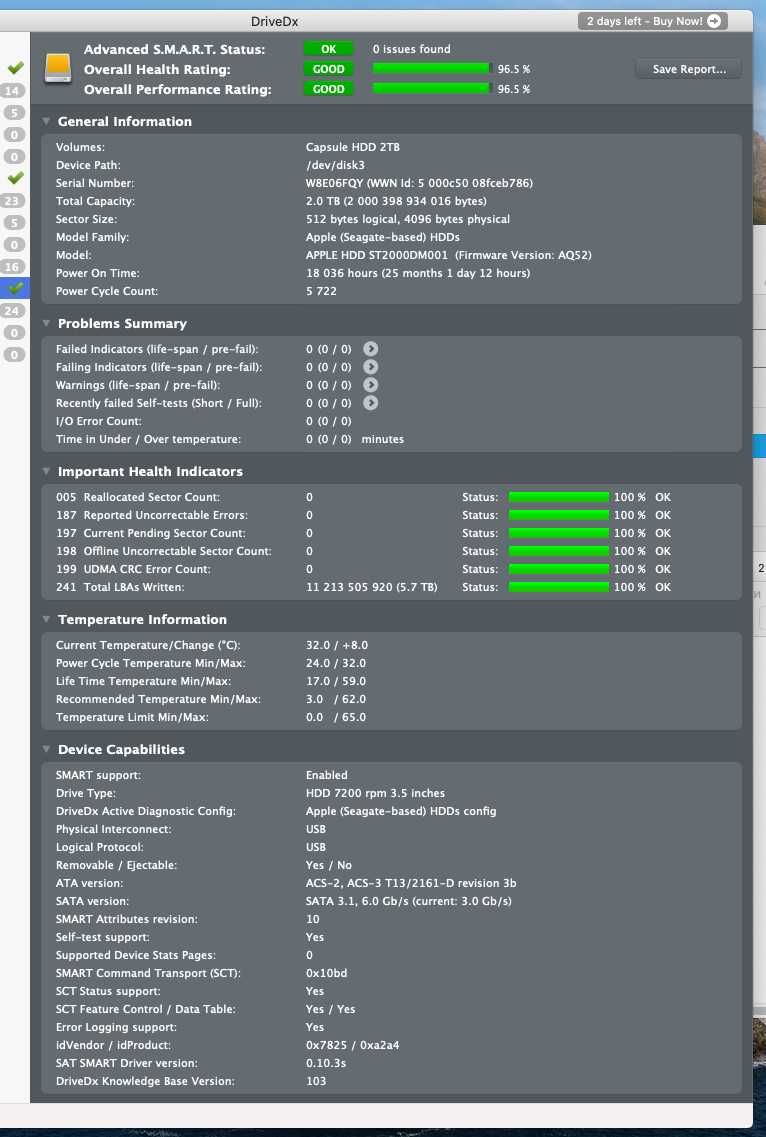
Task: Click the idVendor value '0x7825 / 0xa2a4'
Action: click(353, 1045)
